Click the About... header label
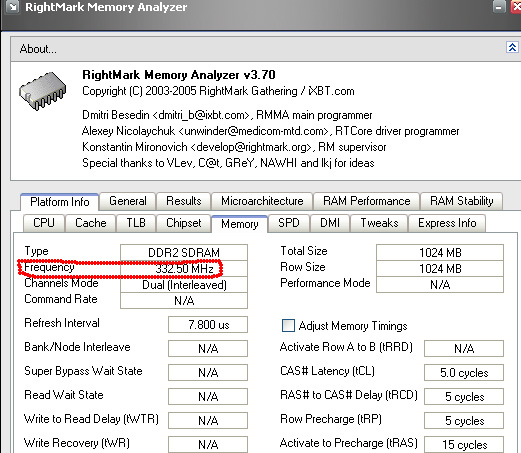Viewport: 521px width, 453px height. (x=38, y=49)
